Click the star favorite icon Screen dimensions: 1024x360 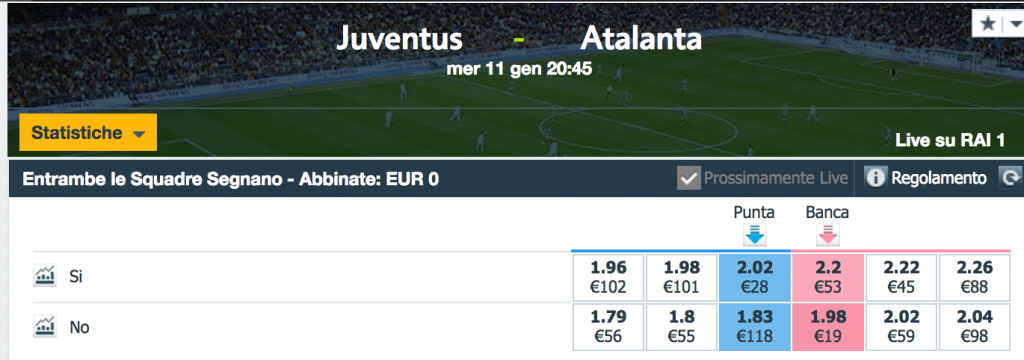(988, 24)
